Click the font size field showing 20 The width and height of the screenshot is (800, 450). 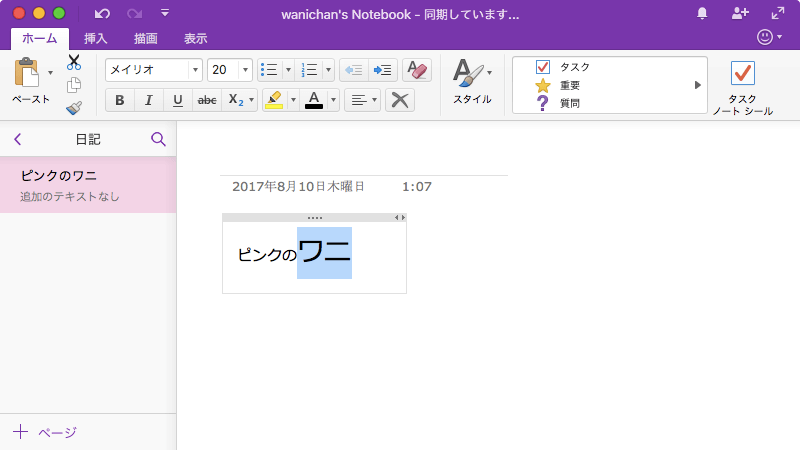(x=223, y=70)
